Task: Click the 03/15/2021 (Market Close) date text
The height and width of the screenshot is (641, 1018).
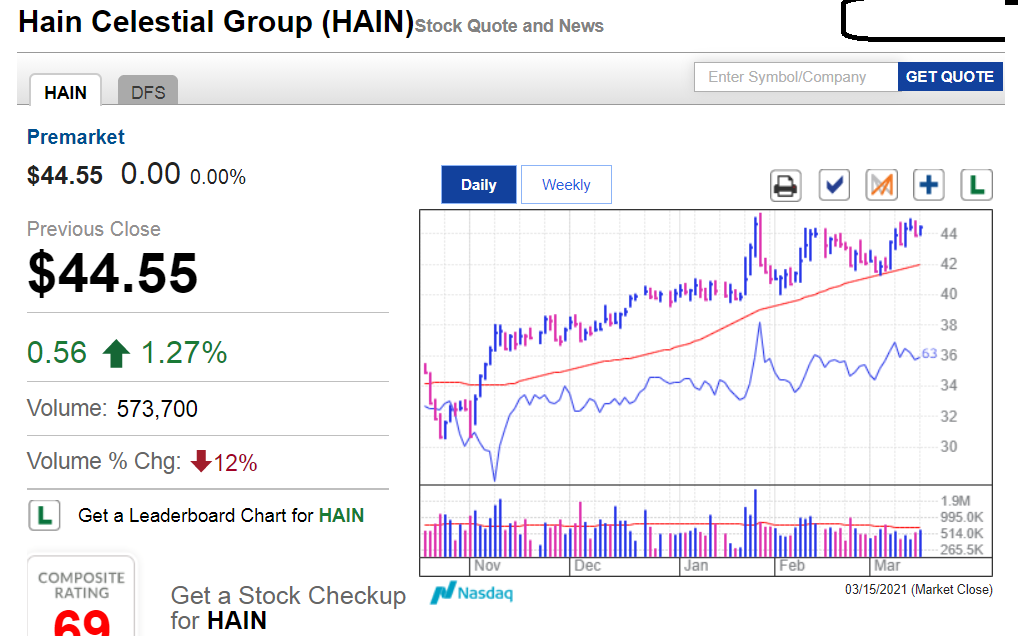Action: 919,590
